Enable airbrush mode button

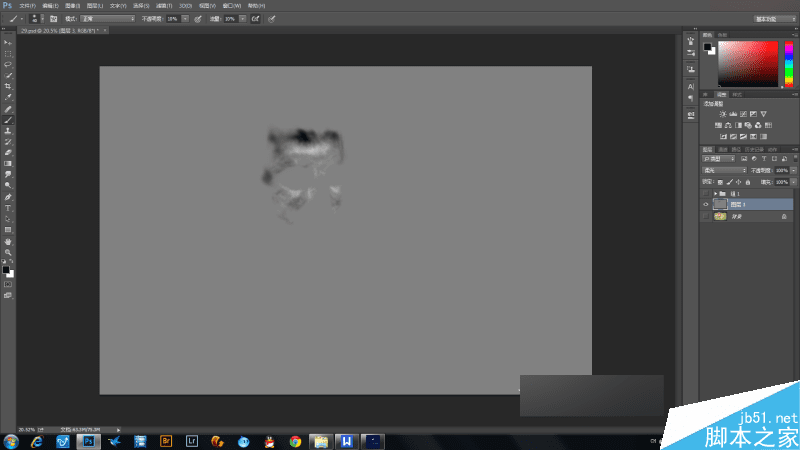point(256,19)
